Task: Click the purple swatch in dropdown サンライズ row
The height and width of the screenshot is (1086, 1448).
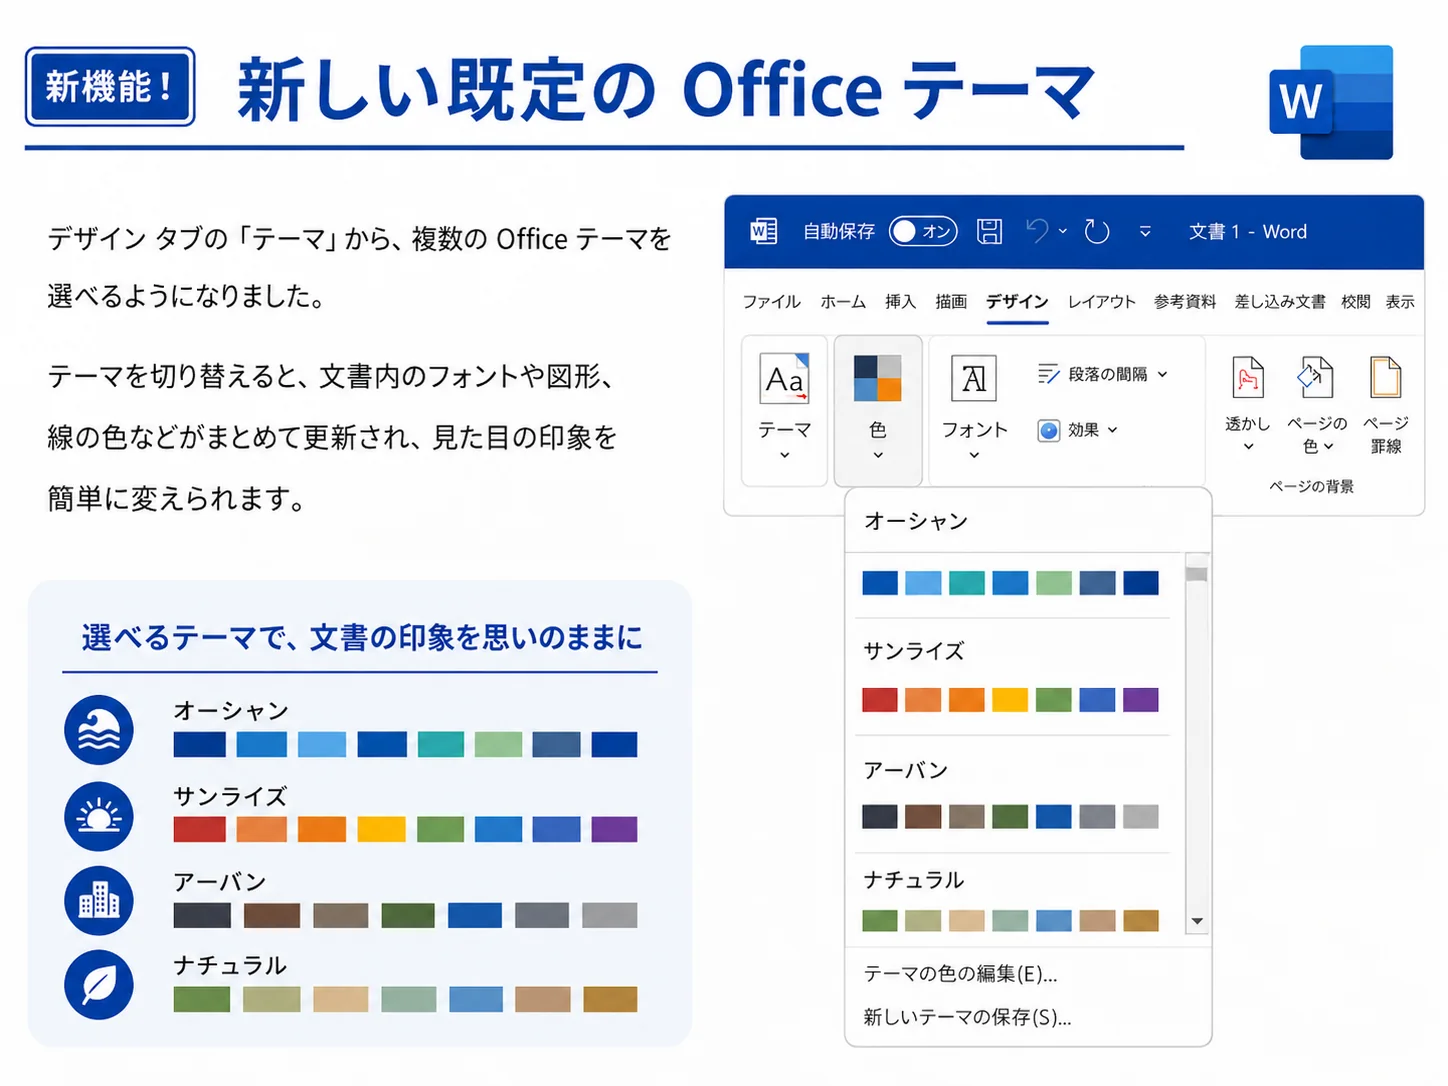Action: (1141, 699)
